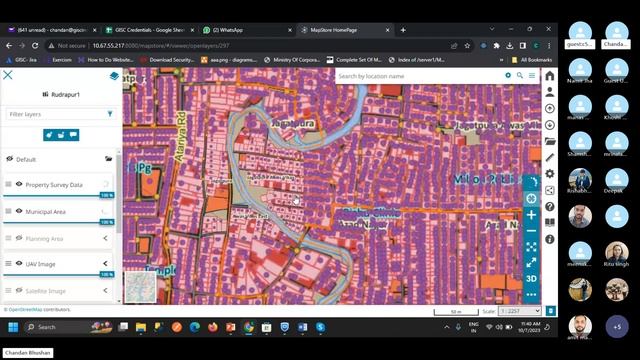The image size is (640, 360).
Task: Switch to the WhatsApp browser tab
Action: tap(247, 30)
